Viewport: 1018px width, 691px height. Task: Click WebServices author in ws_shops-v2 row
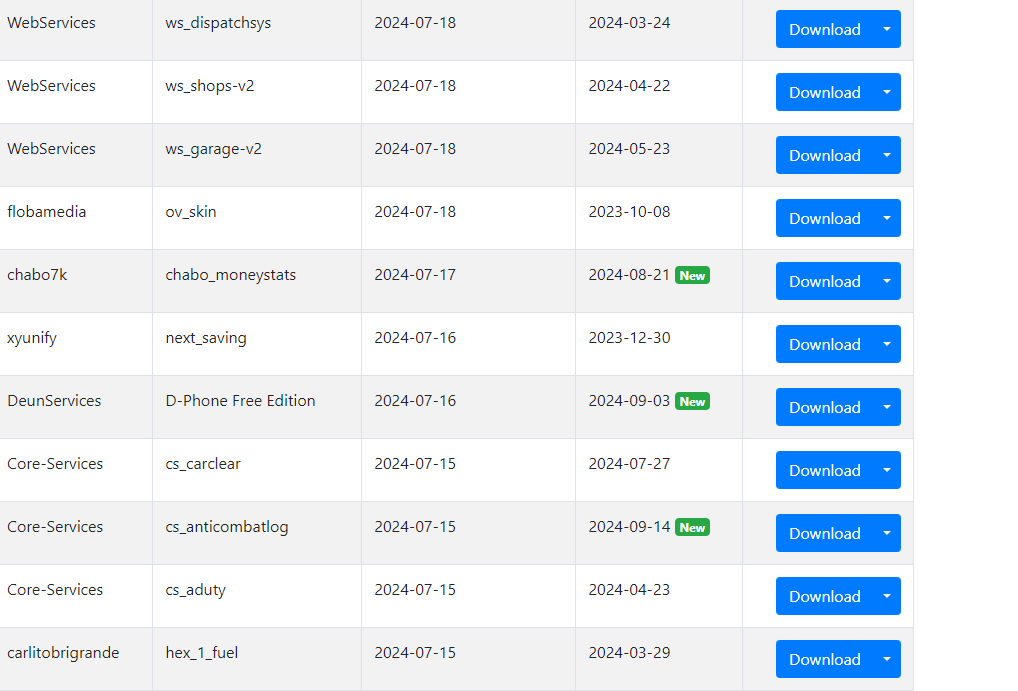[51, 86]
